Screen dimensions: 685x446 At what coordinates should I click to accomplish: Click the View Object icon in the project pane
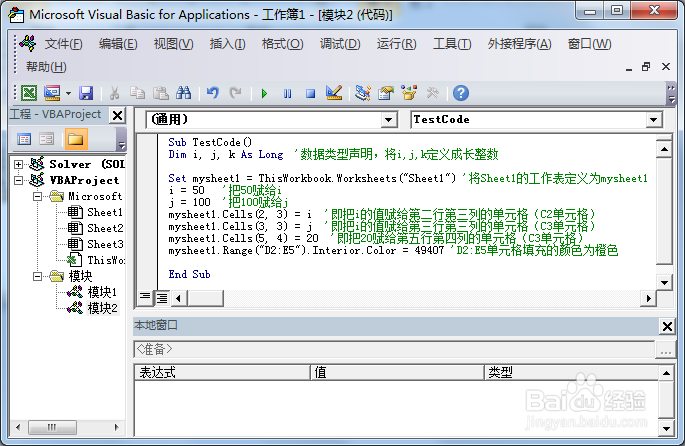pos(46,139)
